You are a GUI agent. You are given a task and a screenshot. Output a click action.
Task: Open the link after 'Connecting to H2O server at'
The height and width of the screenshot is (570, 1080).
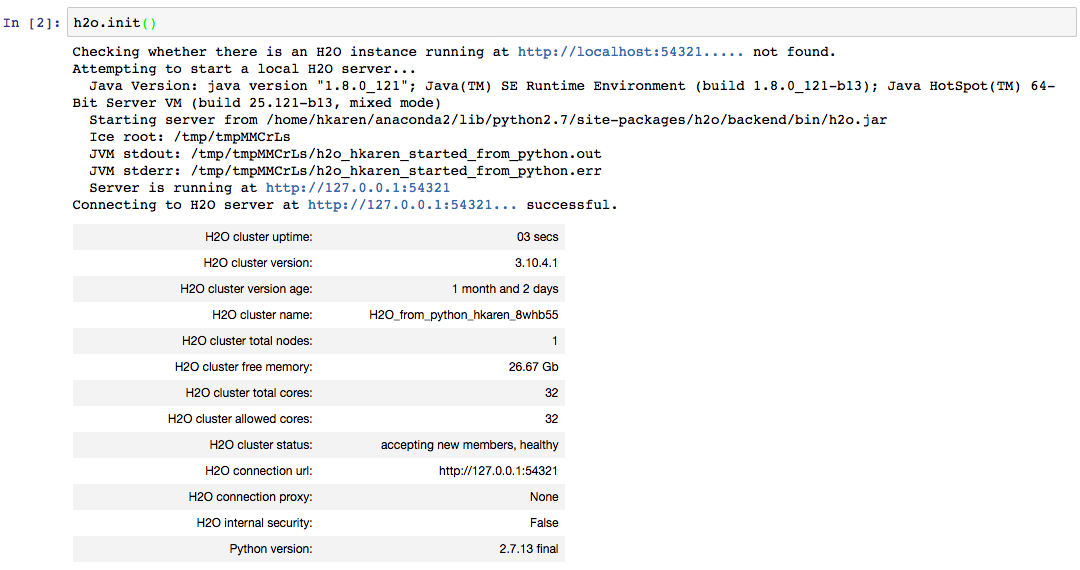[412, 205]
